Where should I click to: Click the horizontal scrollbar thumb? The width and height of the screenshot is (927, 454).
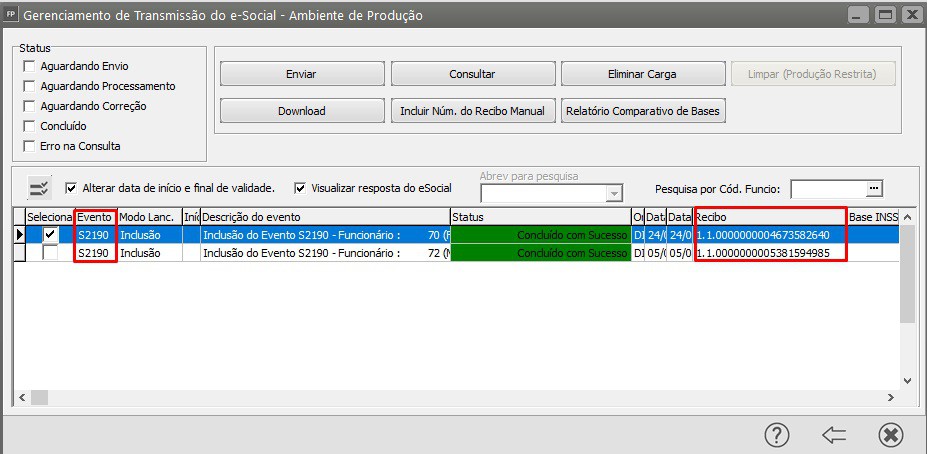click(x=39, y=397)
